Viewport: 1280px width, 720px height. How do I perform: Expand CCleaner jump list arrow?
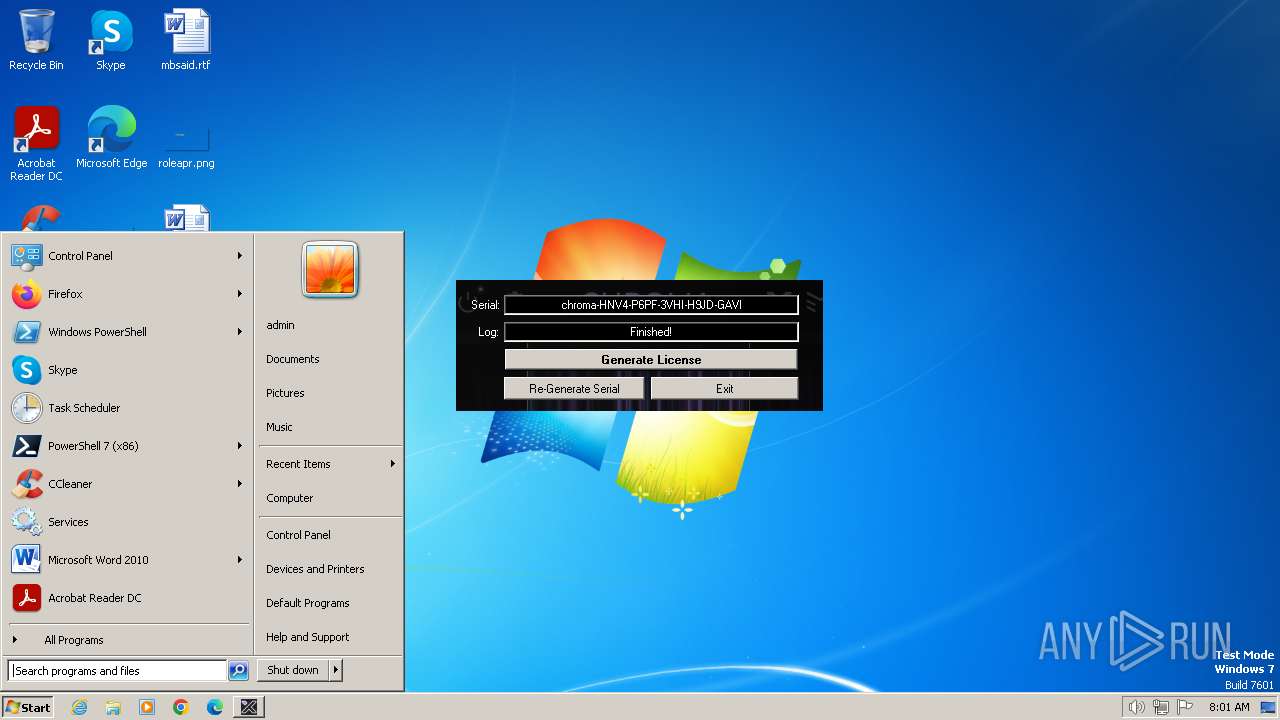(x=240, y=484)
